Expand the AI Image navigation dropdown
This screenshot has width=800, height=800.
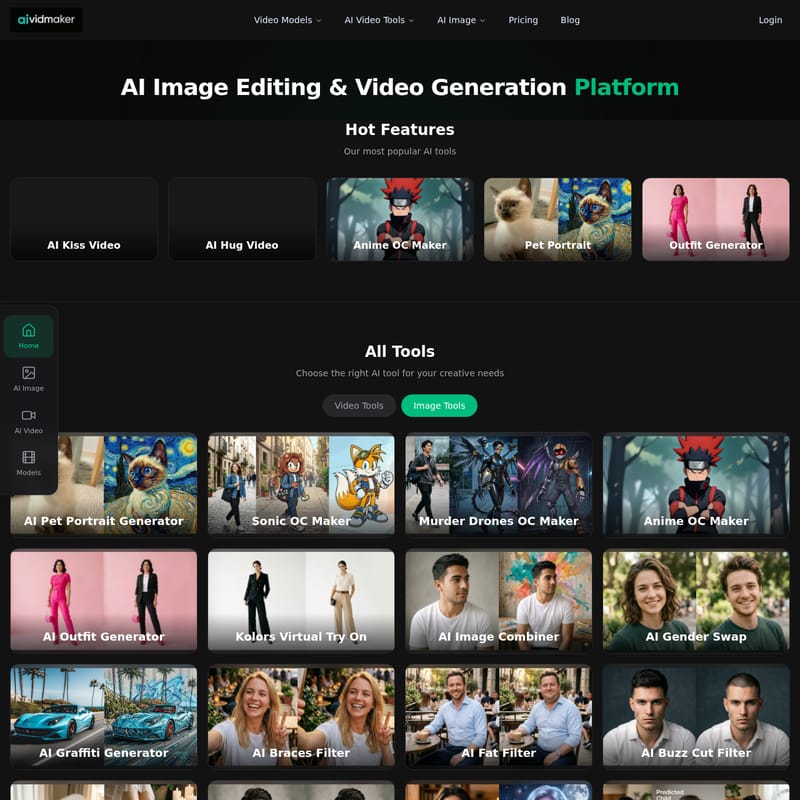point(461,19)
